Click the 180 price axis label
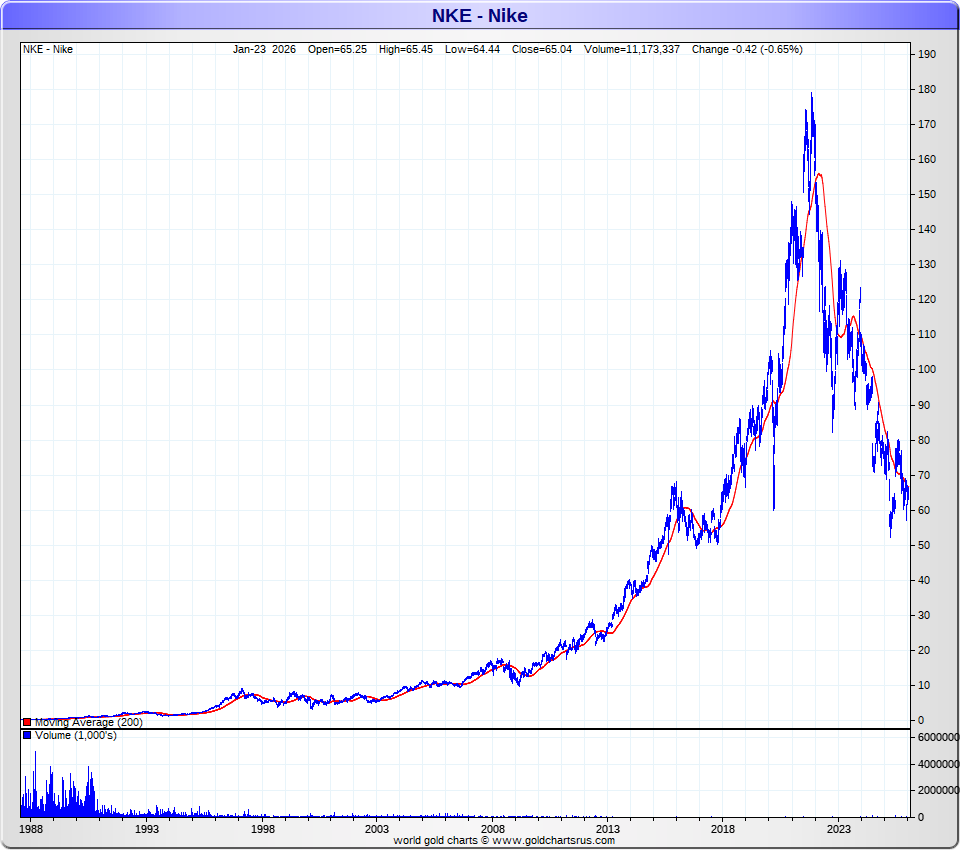The height and width of the screenshot is (850, 960). [x=927, y=89]
